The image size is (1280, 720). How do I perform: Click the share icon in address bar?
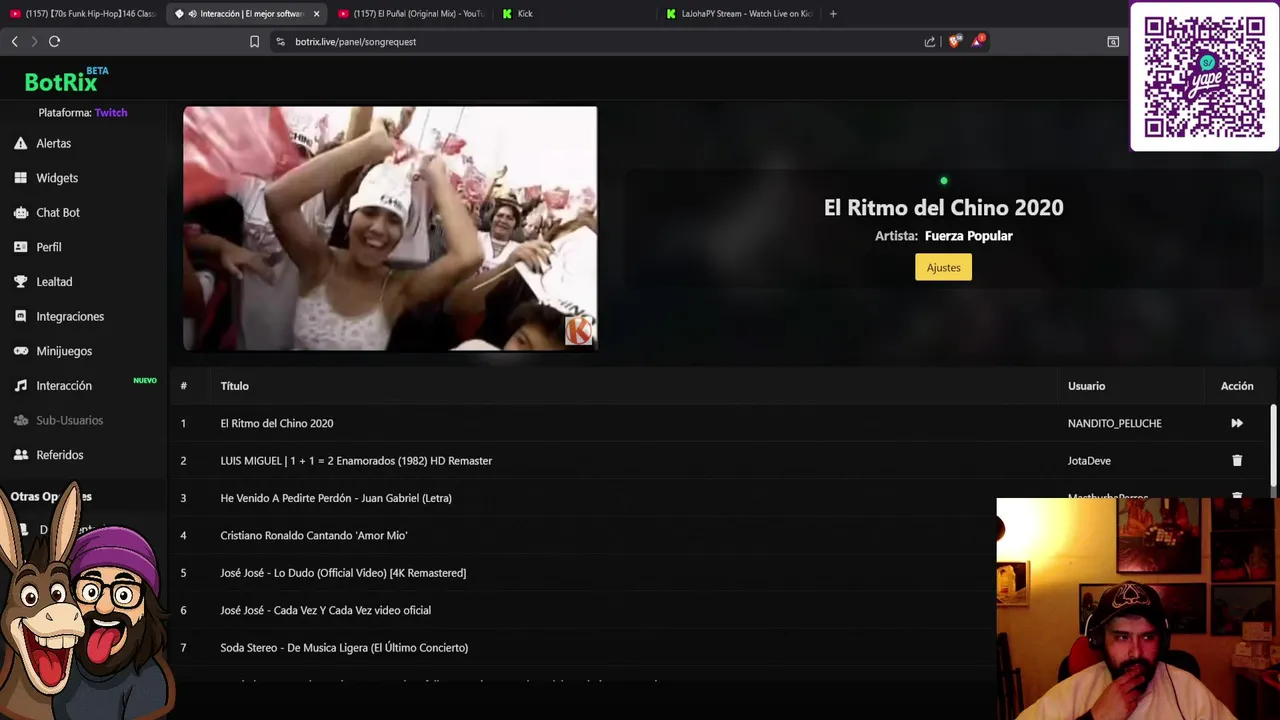[x=930, y=42]
